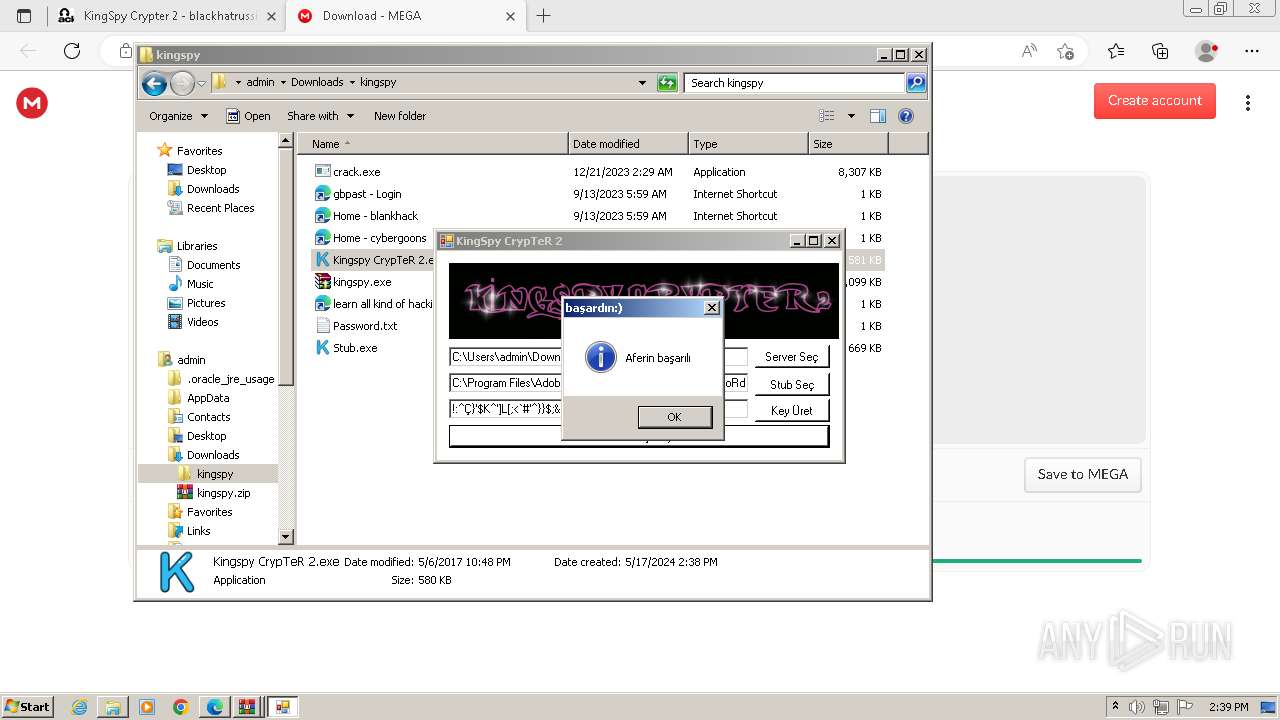Screen dimensions: 1280x720
Task: Click Open in the Explorer toolbar
Action: tap(248, 116)
